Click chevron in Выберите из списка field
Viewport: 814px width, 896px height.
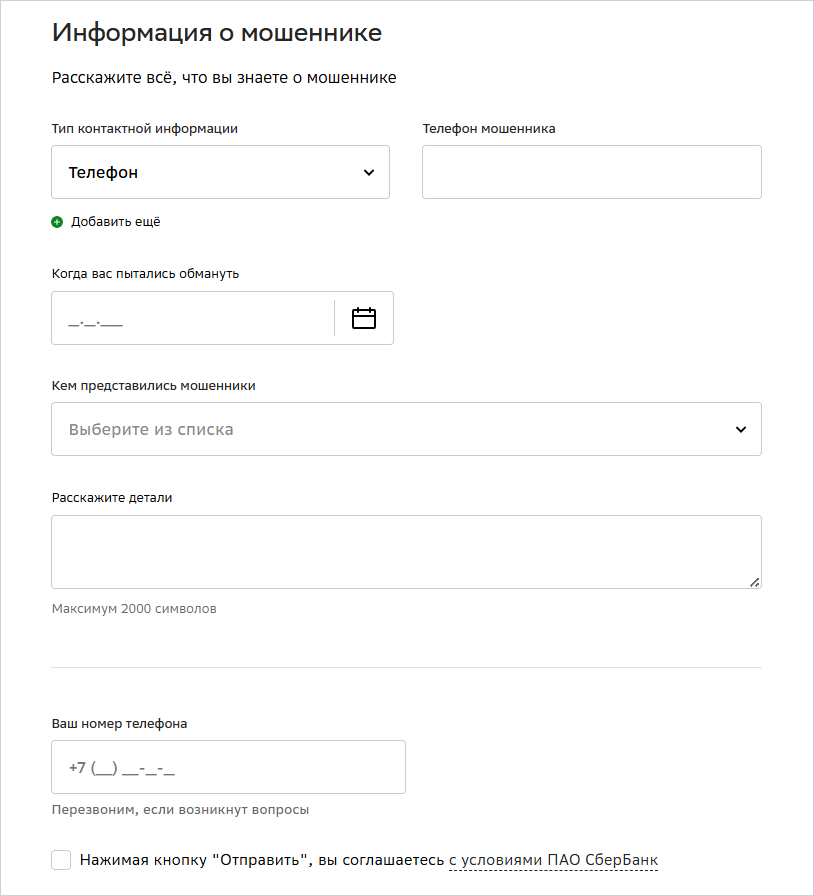[x=741, y=430]
